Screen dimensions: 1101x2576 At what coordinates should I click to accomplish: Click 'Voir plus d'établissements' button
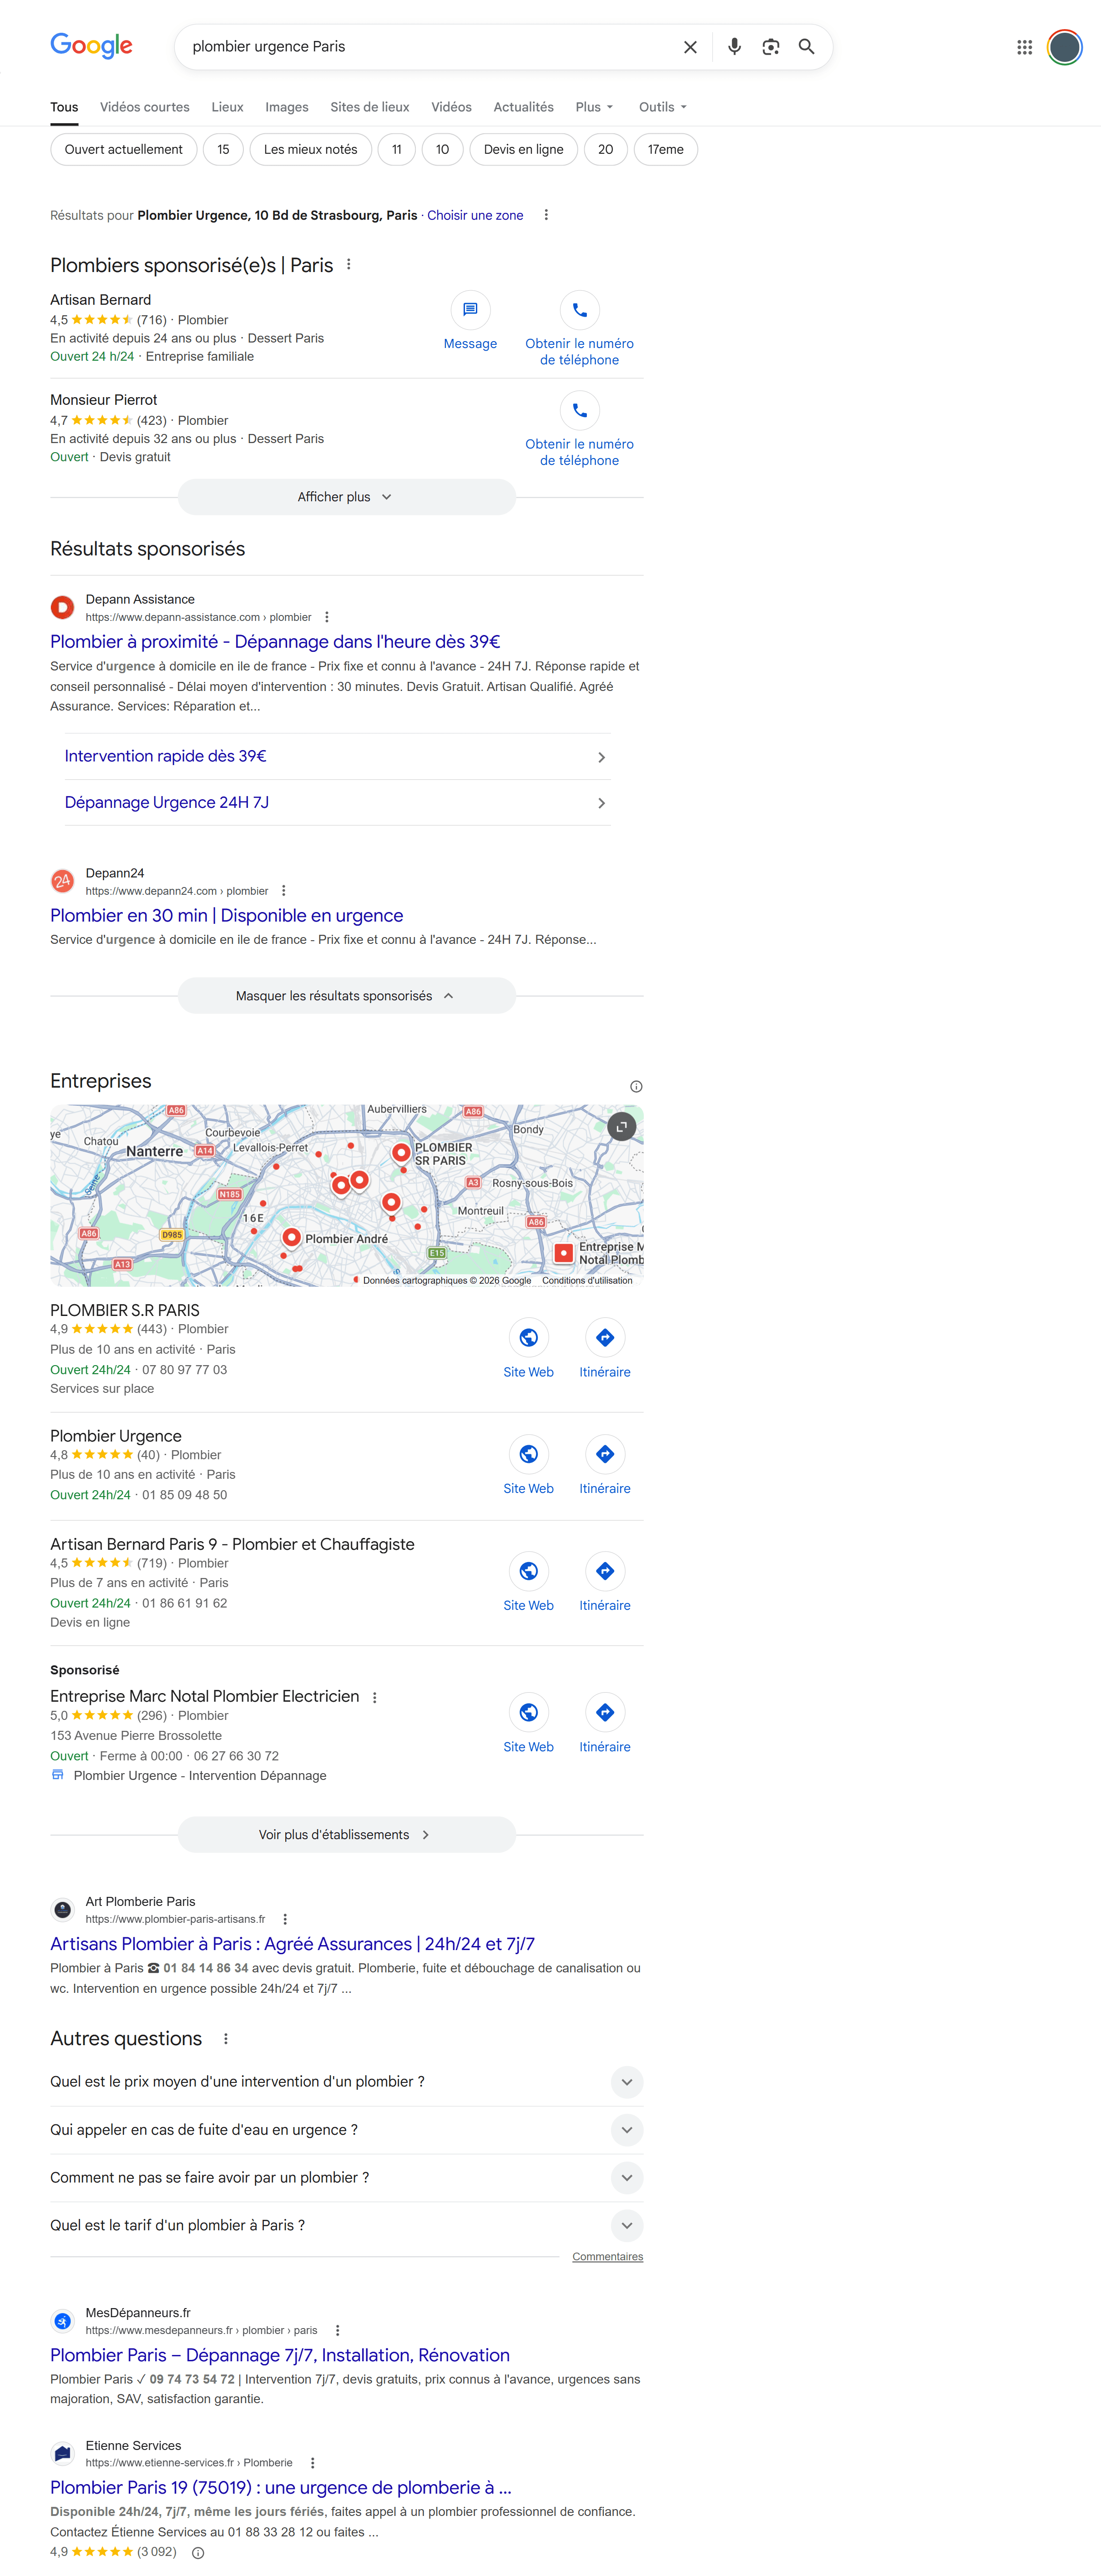[345, 1834]
